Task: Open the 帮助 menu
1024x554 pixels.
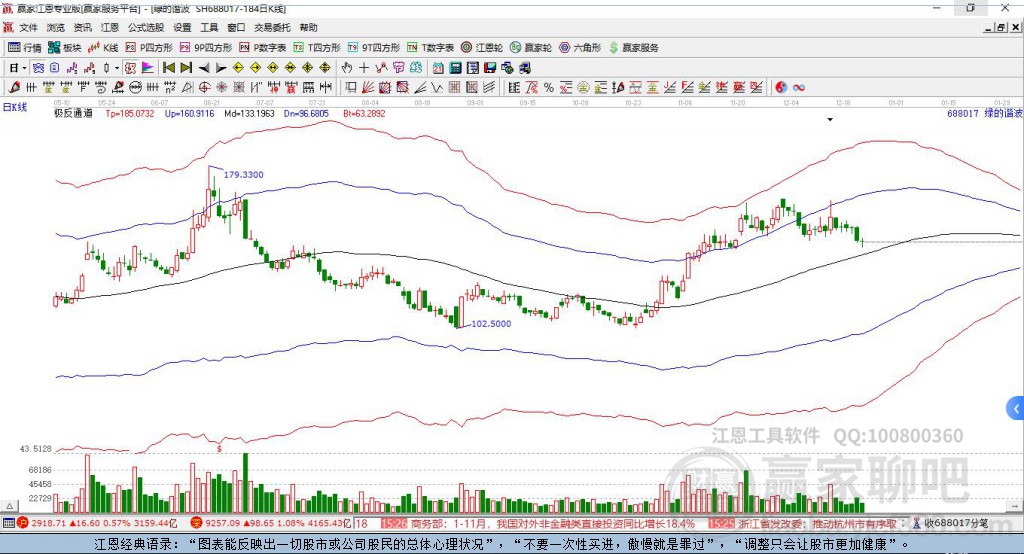Action: [308, 27]
